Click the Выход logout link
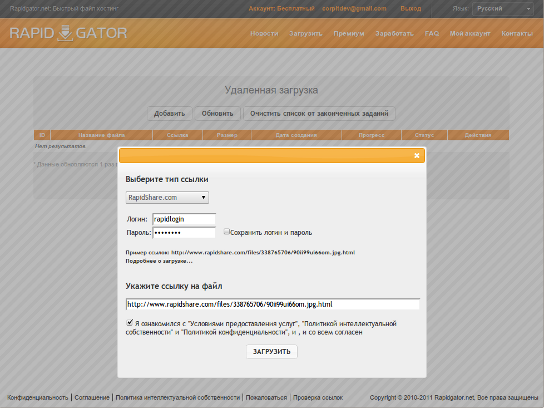Image resolution: width=544 pixels, height=408 pixels. [411, 9]
